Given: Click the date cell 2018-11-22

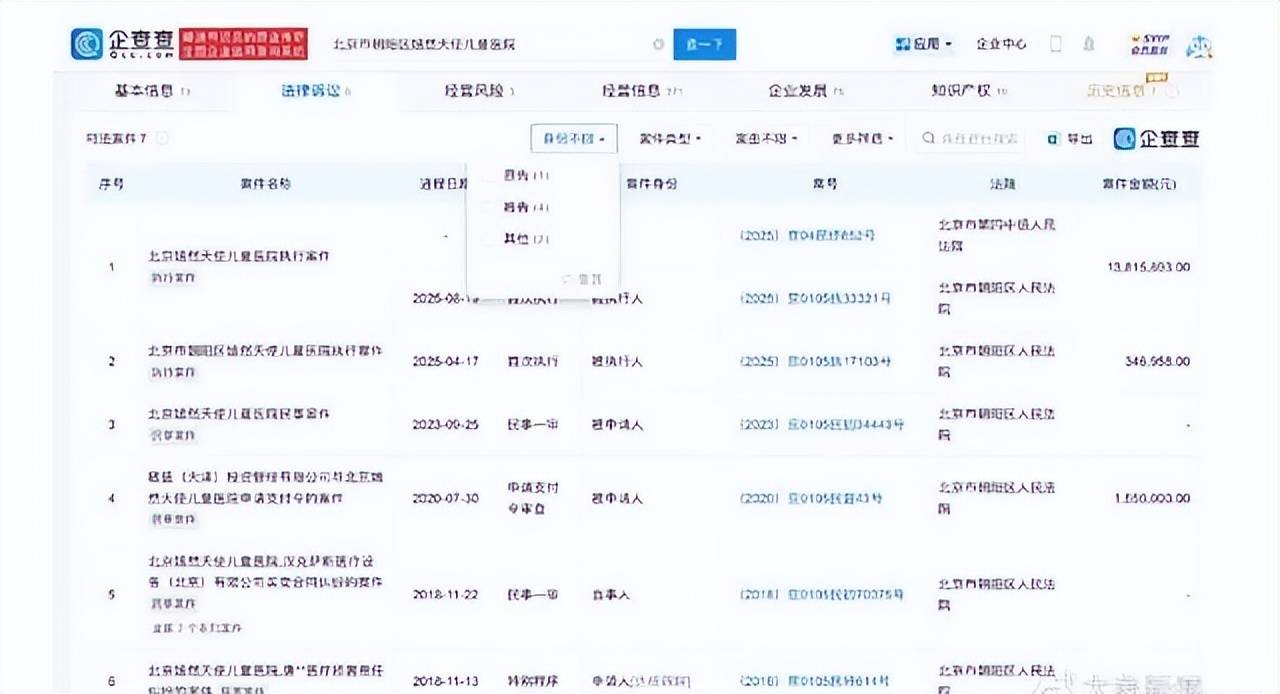Looking at the screenshot, I should [446, 594].
